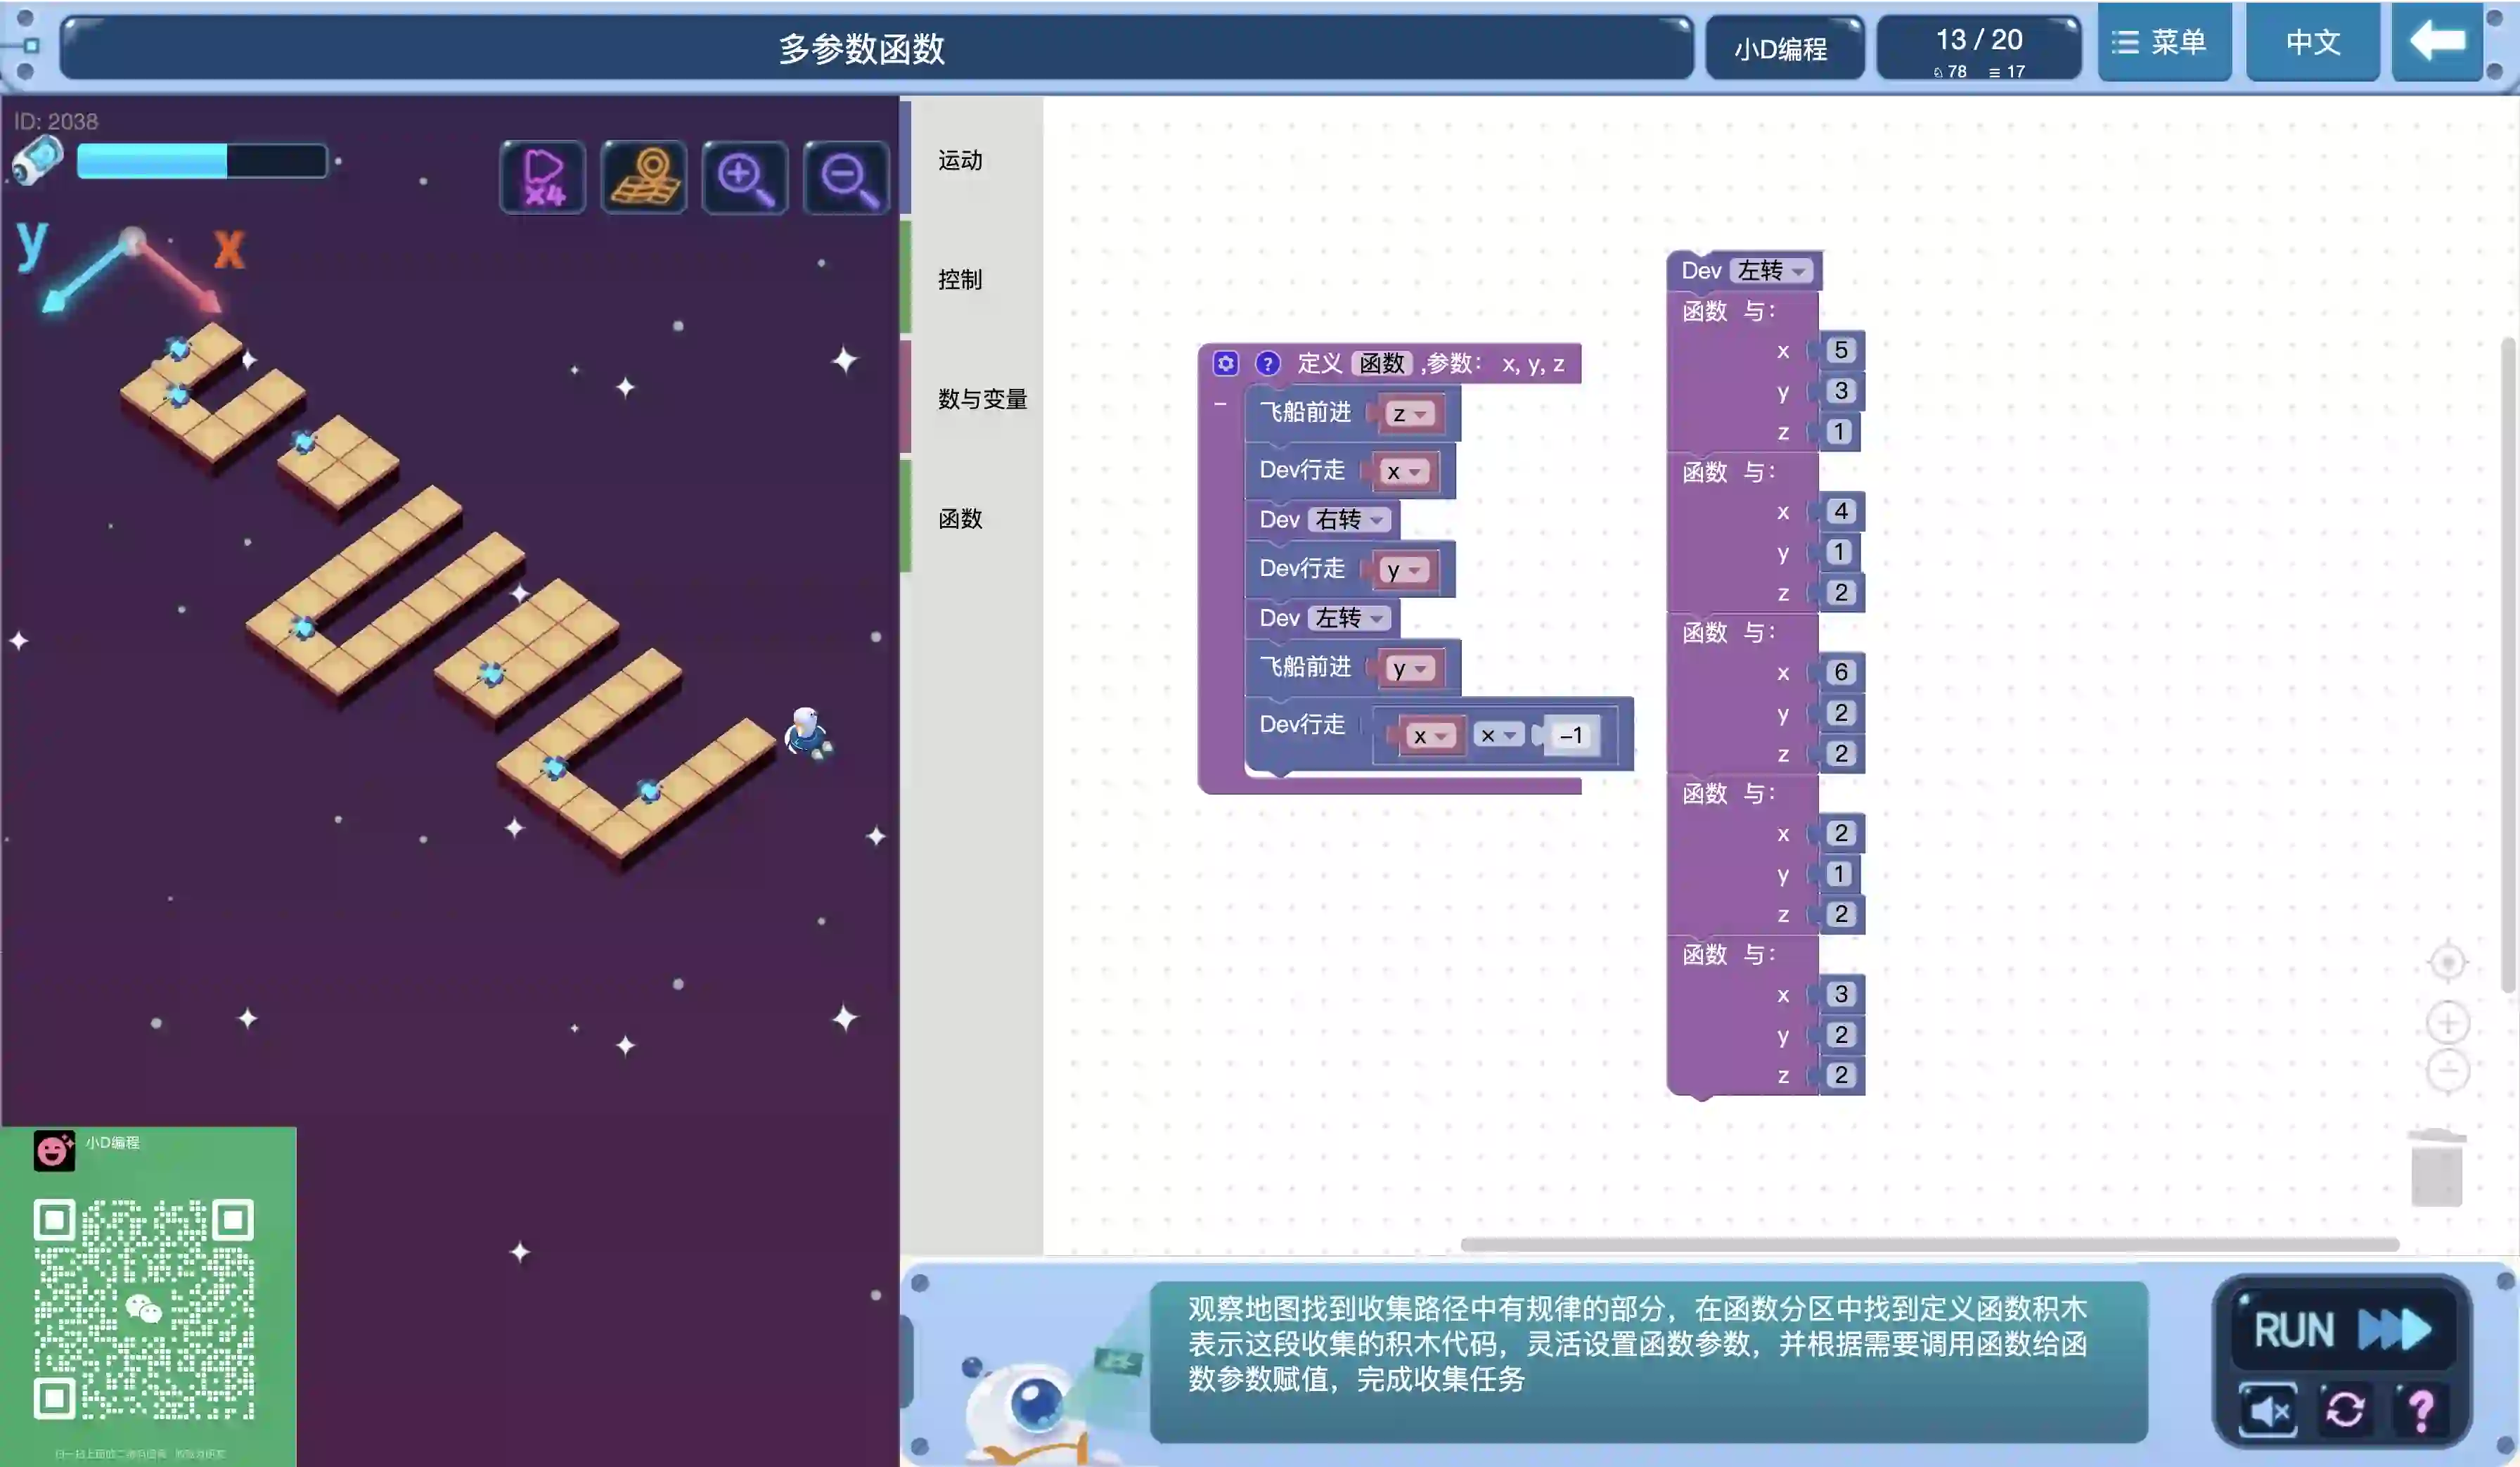Click the zoom-out magnifier above the map
Image resolution: width=2520 pixels, height=1467 pixels.
click(846, 178)
